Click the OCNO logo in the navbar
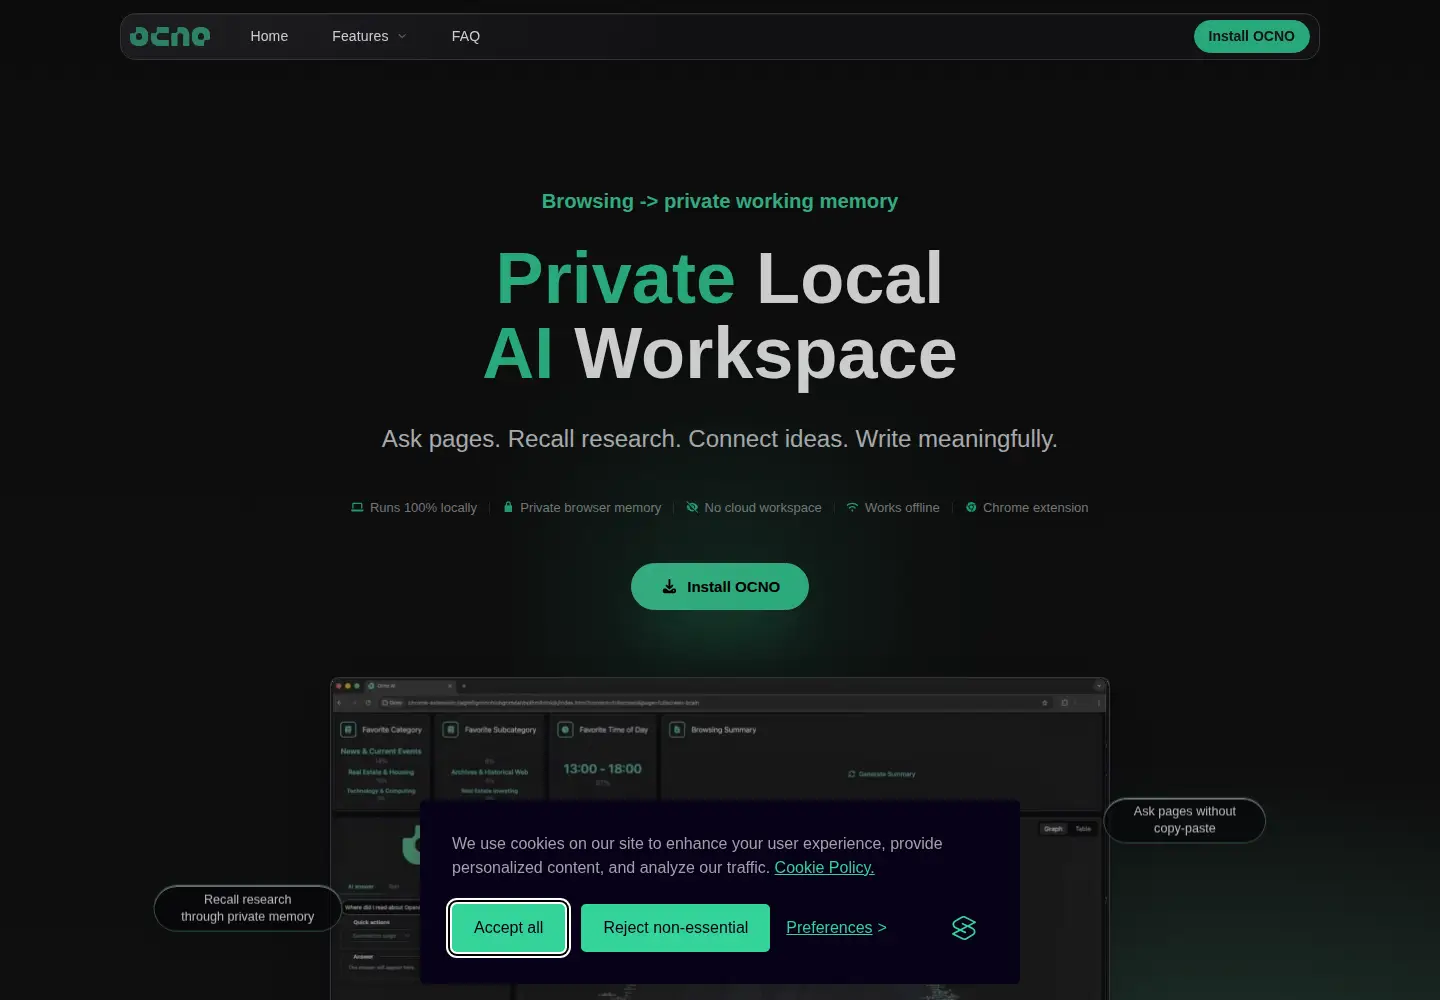Viewport: 1440px width, 1000px height. click(170, 36)
